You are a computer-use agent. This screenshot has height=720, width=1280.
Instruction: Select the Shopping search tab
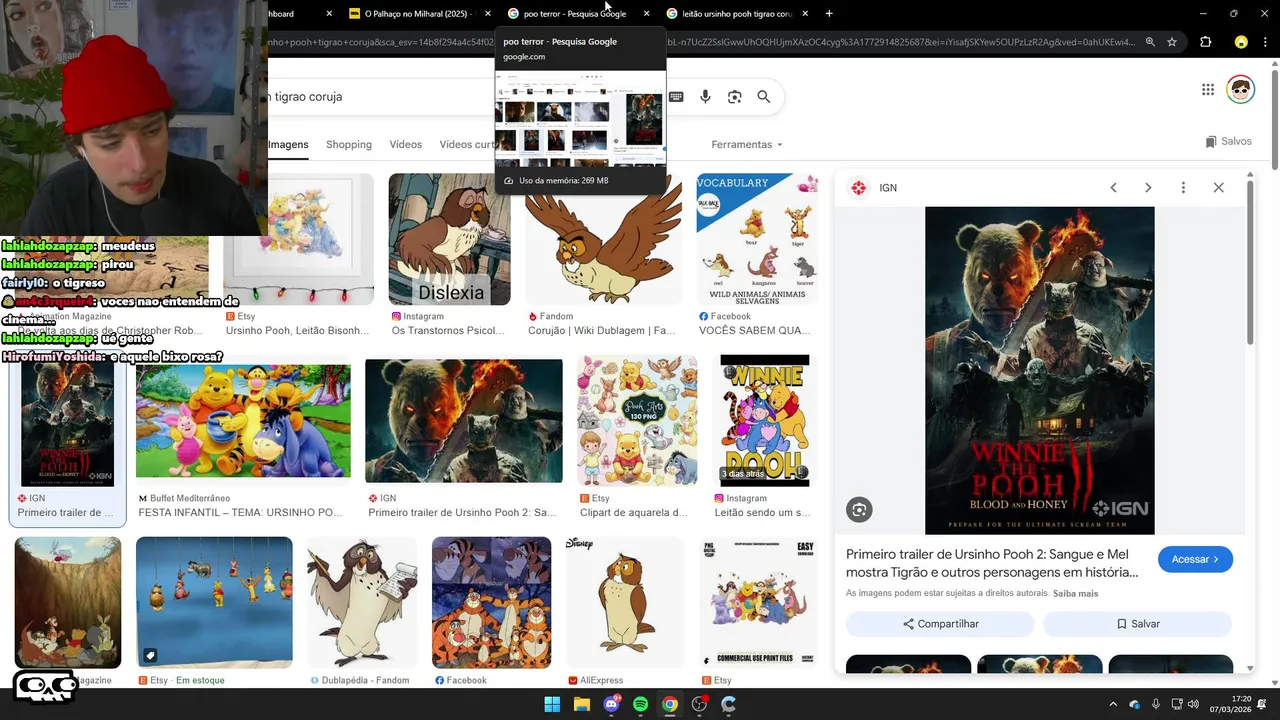(x=349, y=144)
